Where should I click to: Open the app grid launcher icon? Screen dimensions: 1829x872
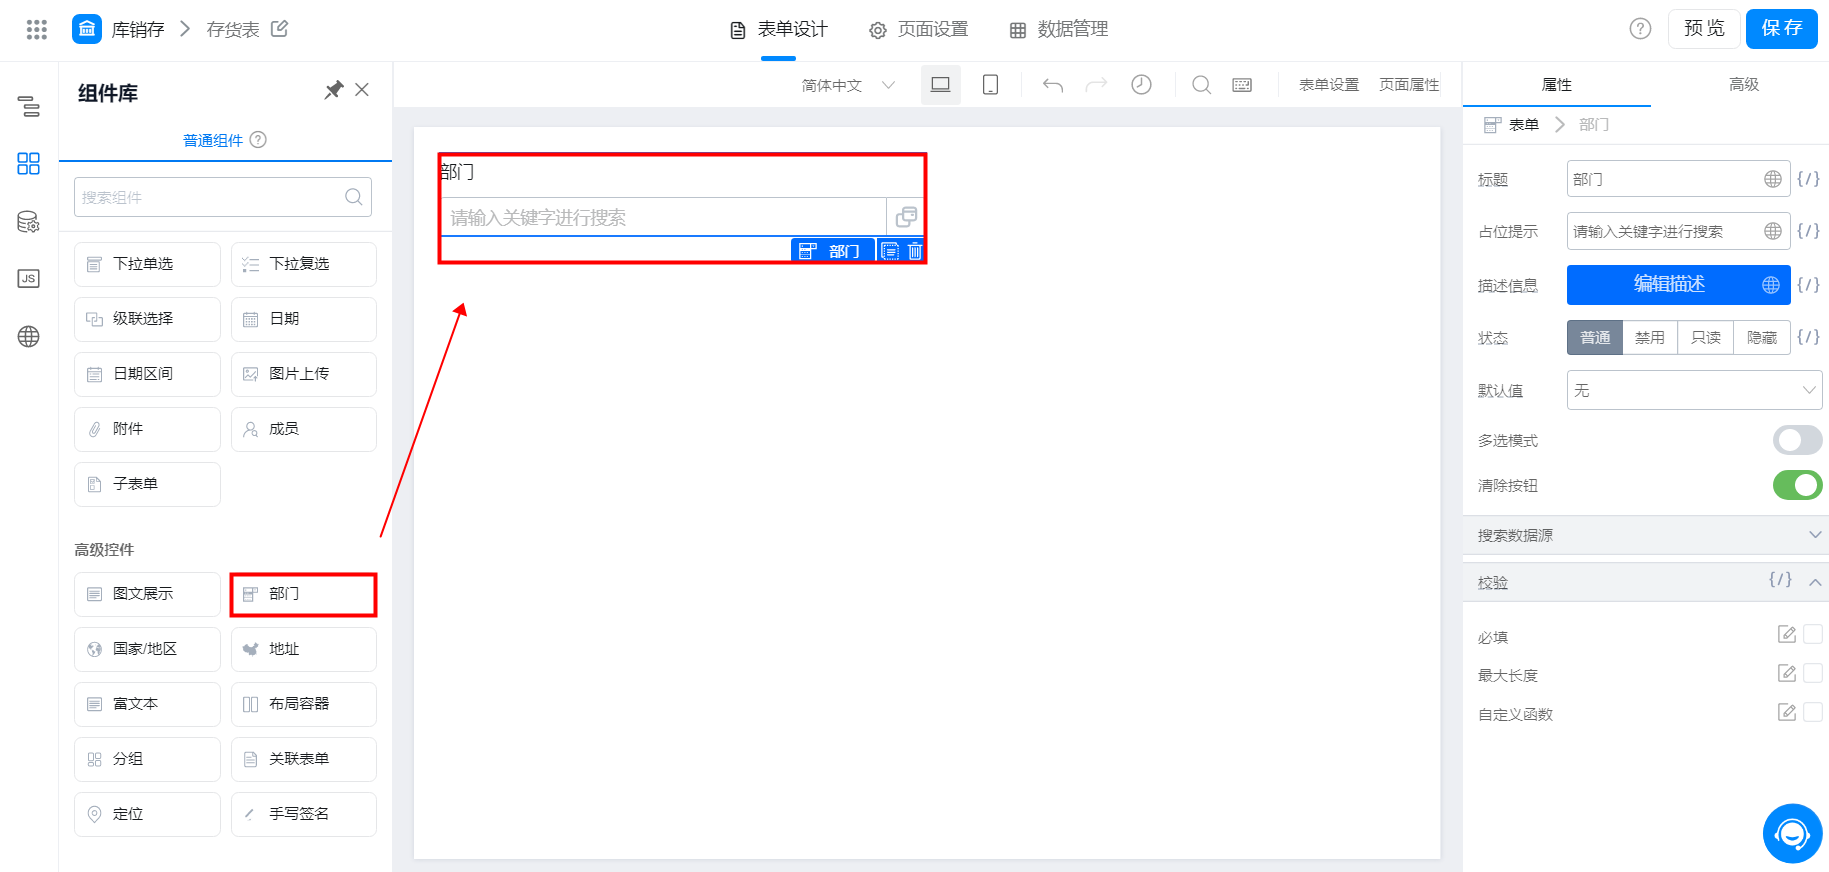[x=37, y=29]
